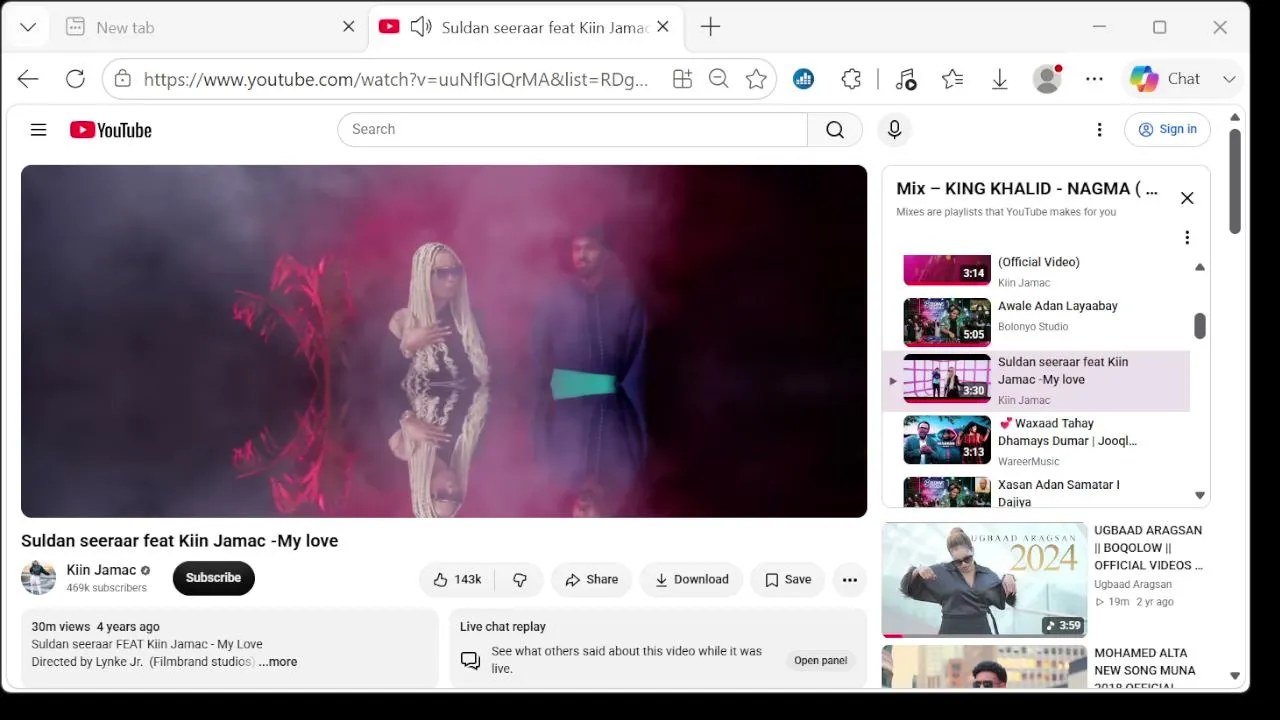Subscribe to Kiin Jamac
Viewport: 1280px width, 720px height.
[213, 578]
